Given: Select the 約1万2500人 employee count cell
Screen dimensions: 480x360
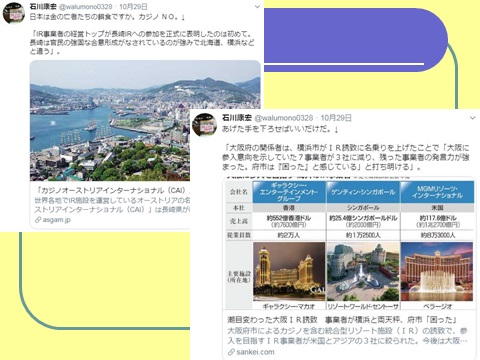Looking at the screenshot, I should tap(363, 235).
